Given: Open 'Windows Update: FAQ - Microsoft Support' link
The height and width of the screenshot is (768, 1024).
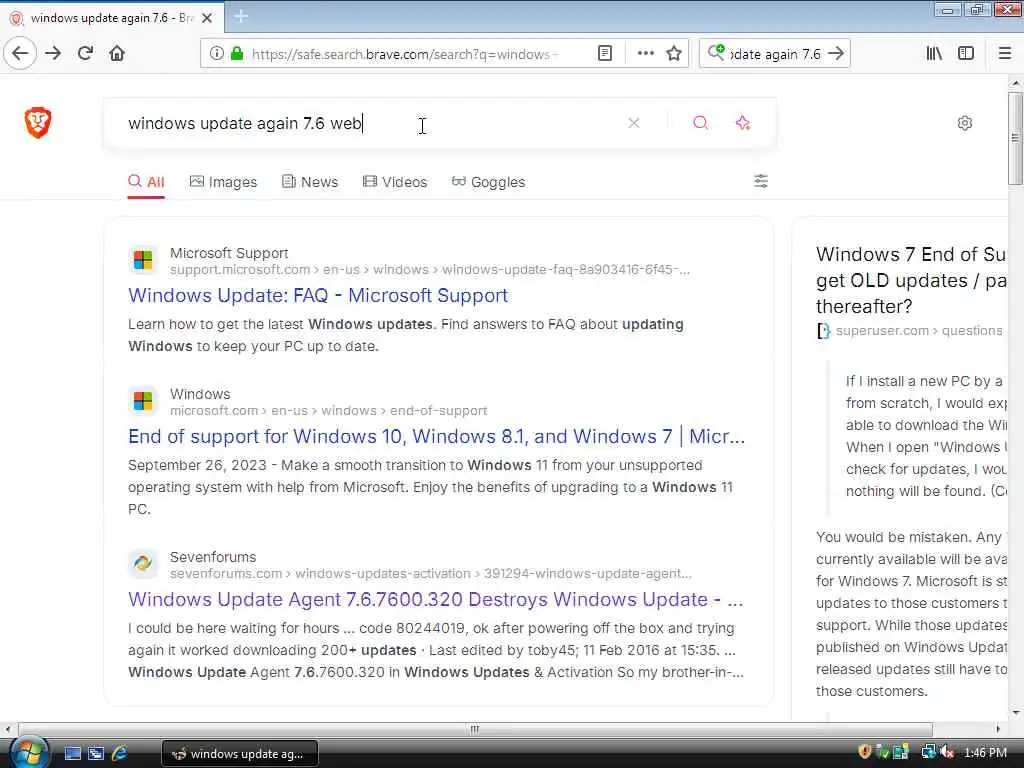Looking at the screenshot, I should (x=318, y=295).
